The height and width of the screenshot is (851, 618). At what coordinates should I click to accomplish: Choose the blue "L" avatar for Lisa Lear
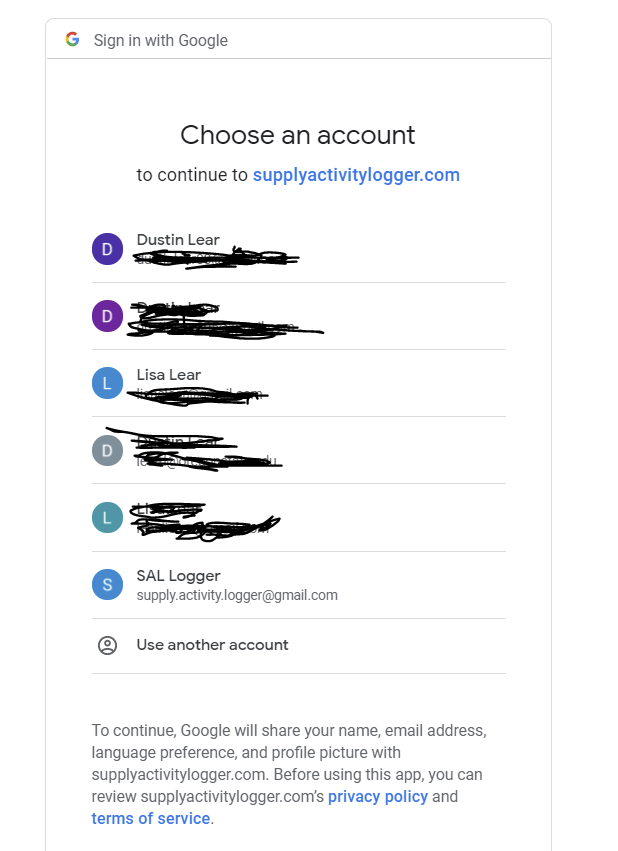[107, 383]
